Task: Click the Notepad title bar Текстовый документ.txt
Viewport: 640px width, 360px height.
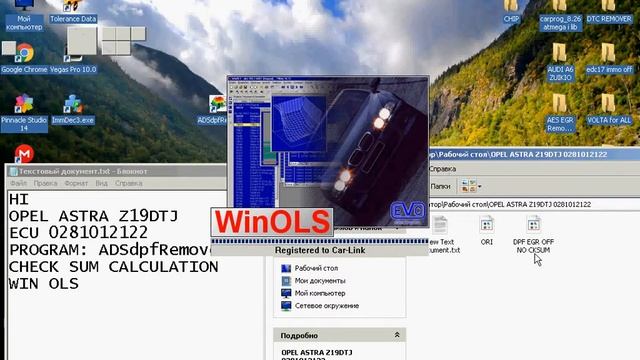Action: [116, 171]
